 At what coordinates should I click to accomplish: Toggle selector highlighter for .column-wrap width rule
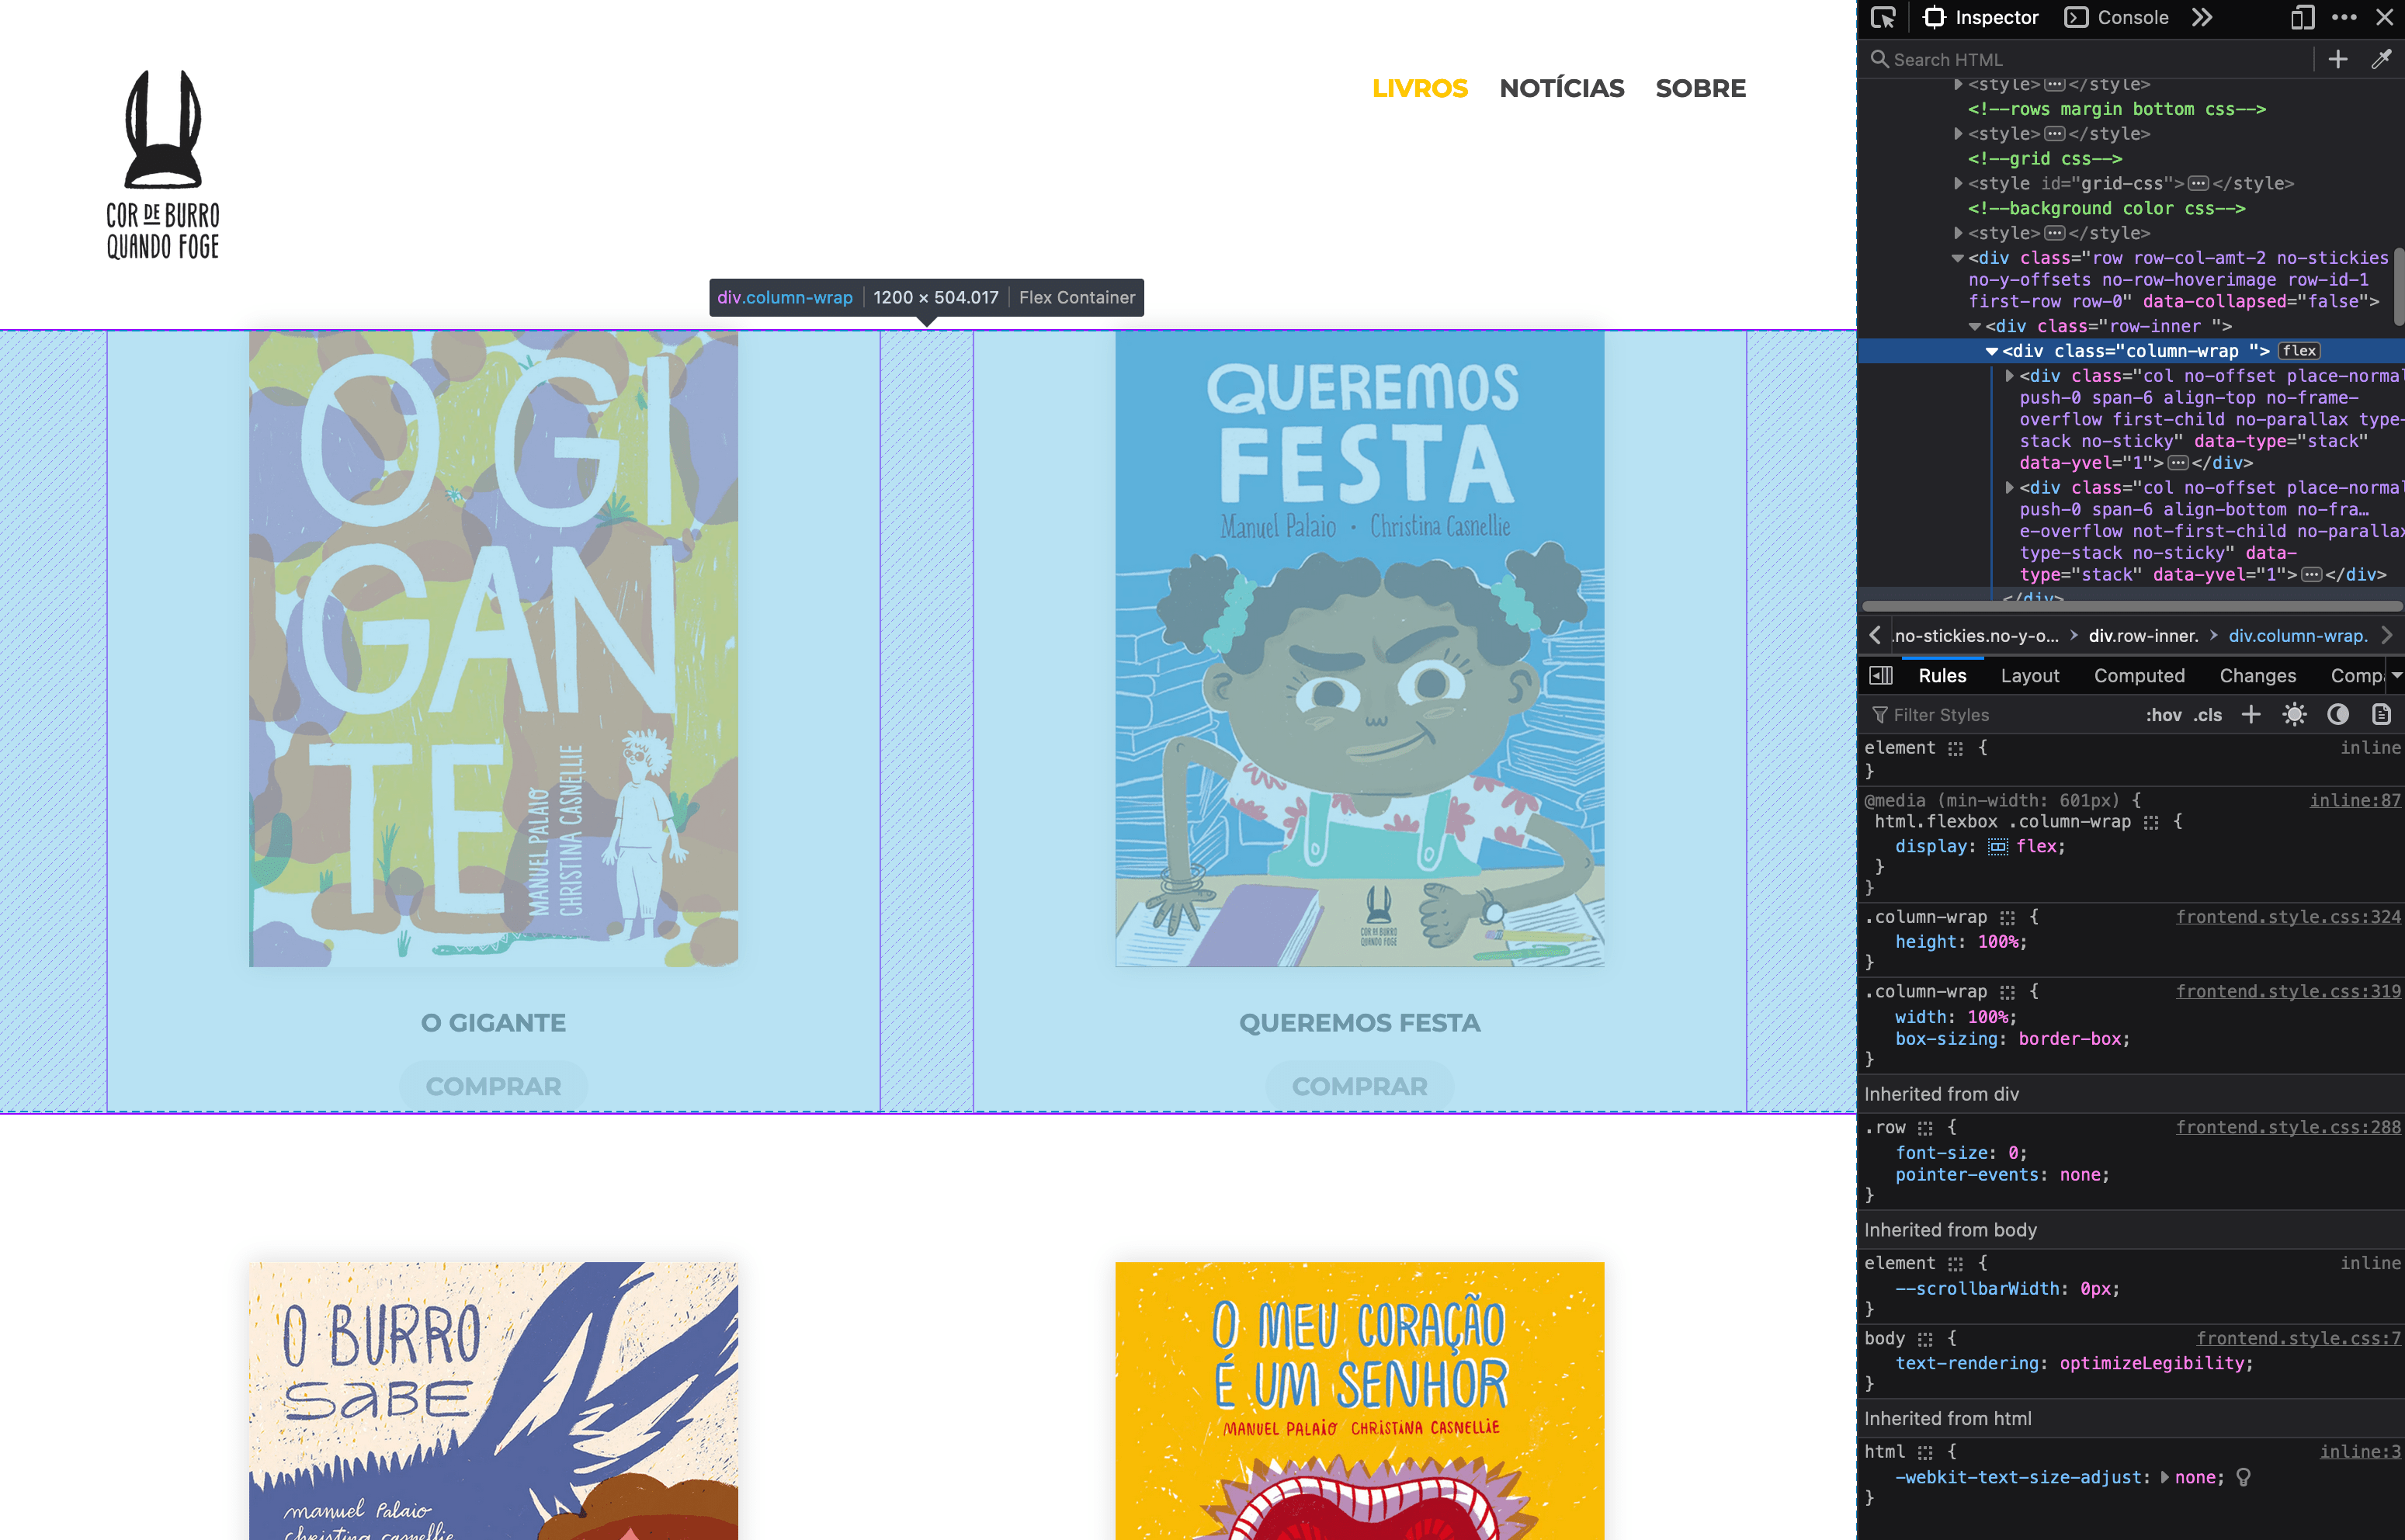2007,992
